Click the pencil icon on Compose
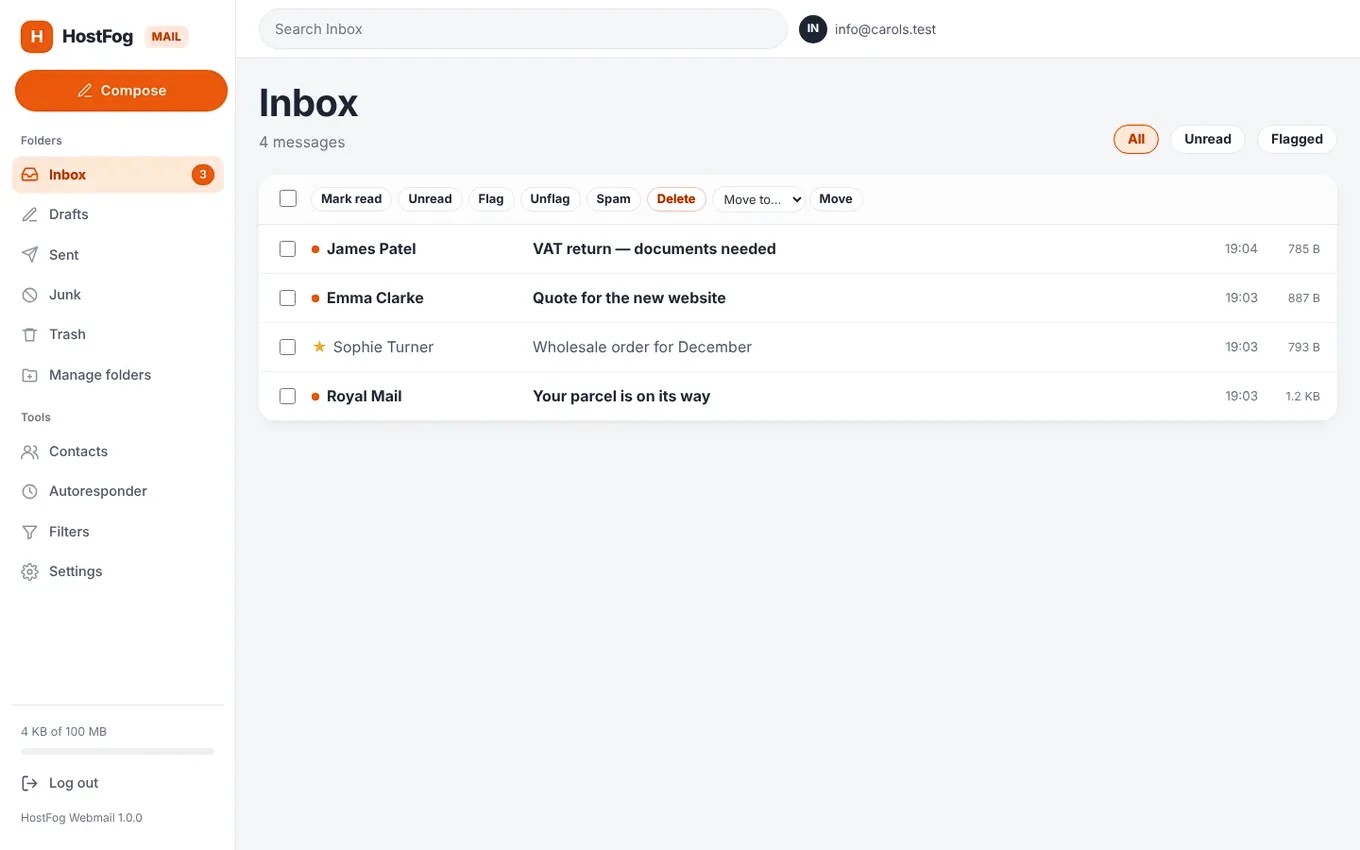The image size is (1360, 850). tap(85, 91)
